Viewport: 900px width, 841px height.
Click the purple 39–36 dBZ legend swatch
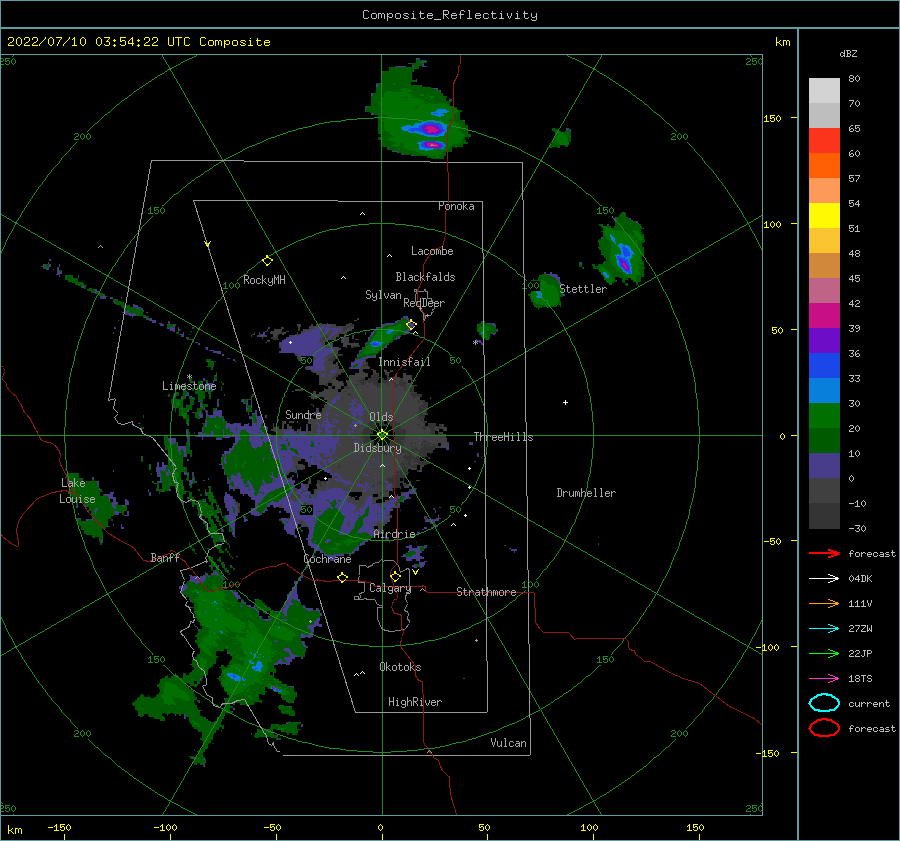click(824, 341)
